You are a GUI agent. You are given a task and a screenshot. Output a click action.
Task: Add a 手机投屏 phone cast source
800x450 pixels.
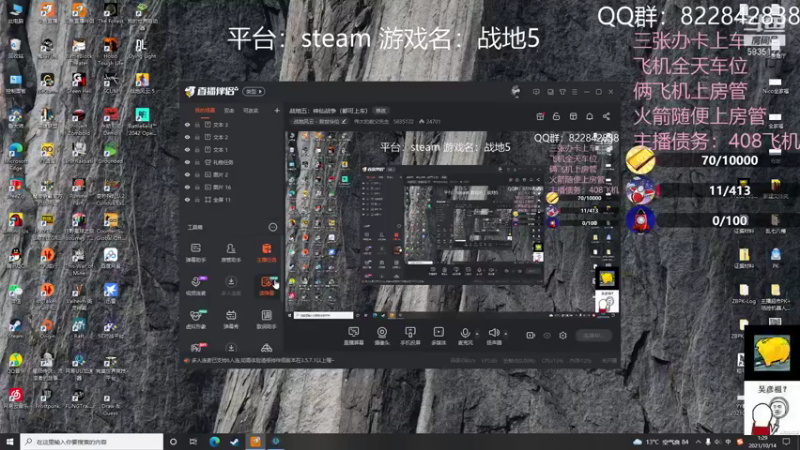click(410, 336)
